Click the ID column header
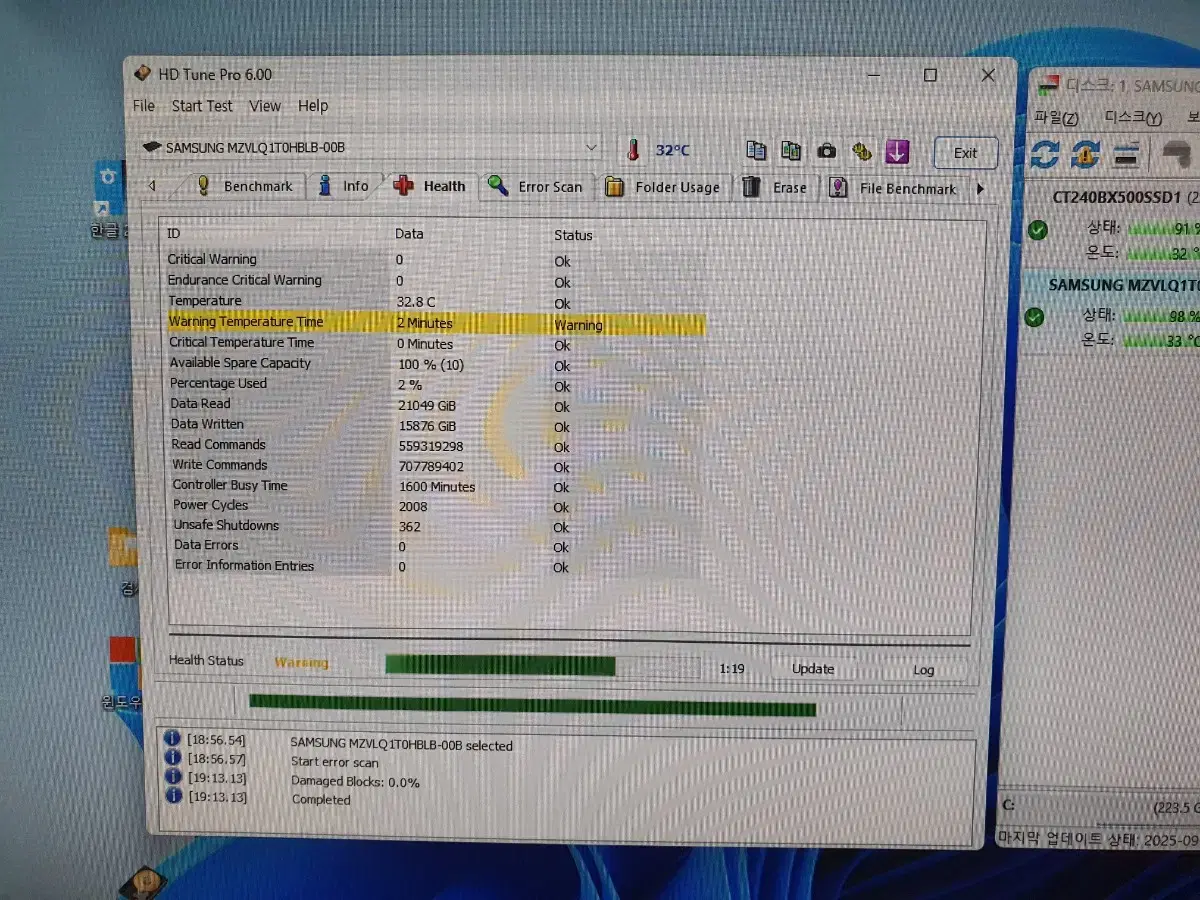The width and height of the screenshot is (1200, 900). (x=174, y=234)
